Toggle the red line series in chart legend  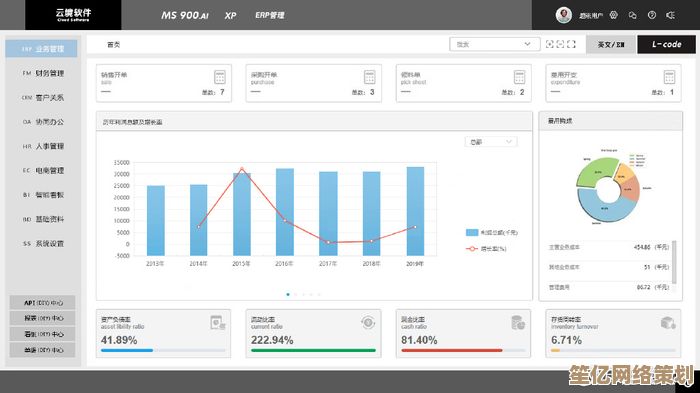pos(486,249)
